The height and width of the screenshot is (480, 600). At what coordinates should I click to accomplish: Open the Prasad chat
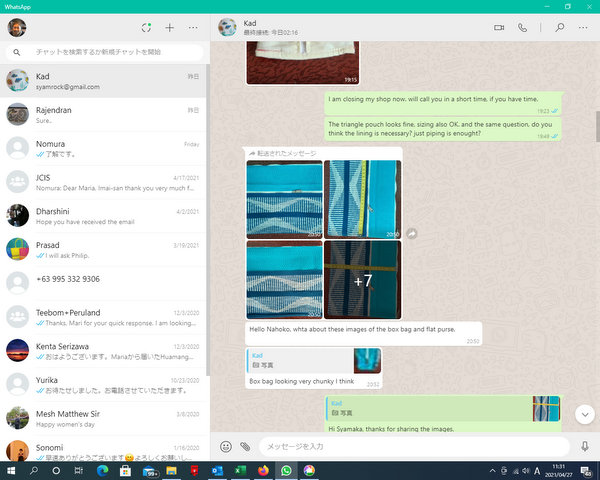pos(103,250)
